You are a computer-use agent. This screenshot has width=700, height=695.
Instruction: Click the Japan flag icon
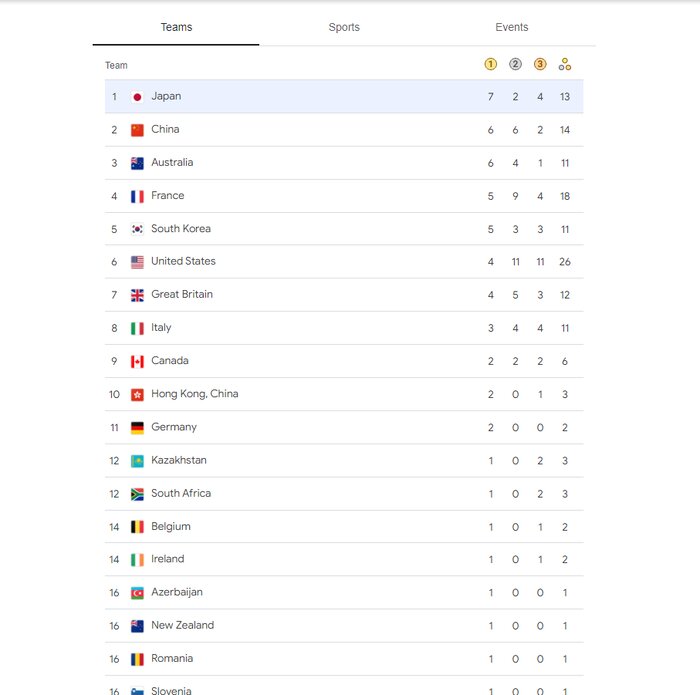pos(137,97)
